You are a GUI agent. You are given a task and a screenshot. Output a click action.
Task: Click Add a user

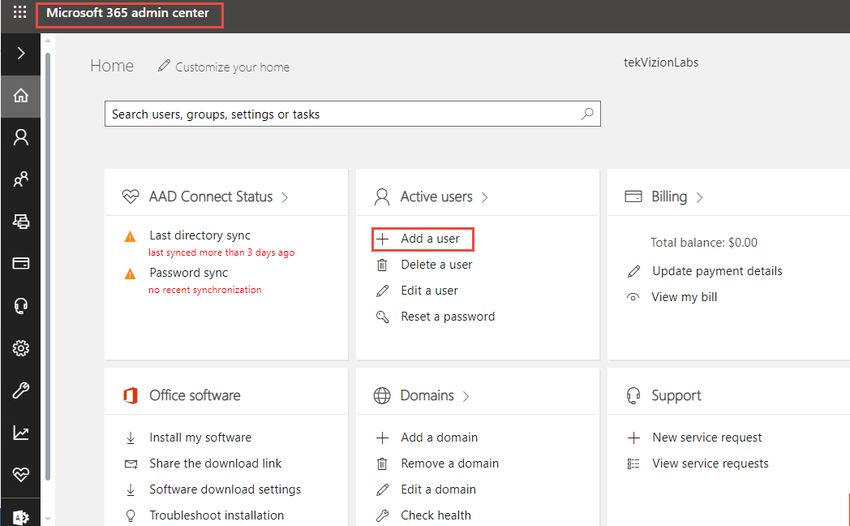[x=430, y=239]
